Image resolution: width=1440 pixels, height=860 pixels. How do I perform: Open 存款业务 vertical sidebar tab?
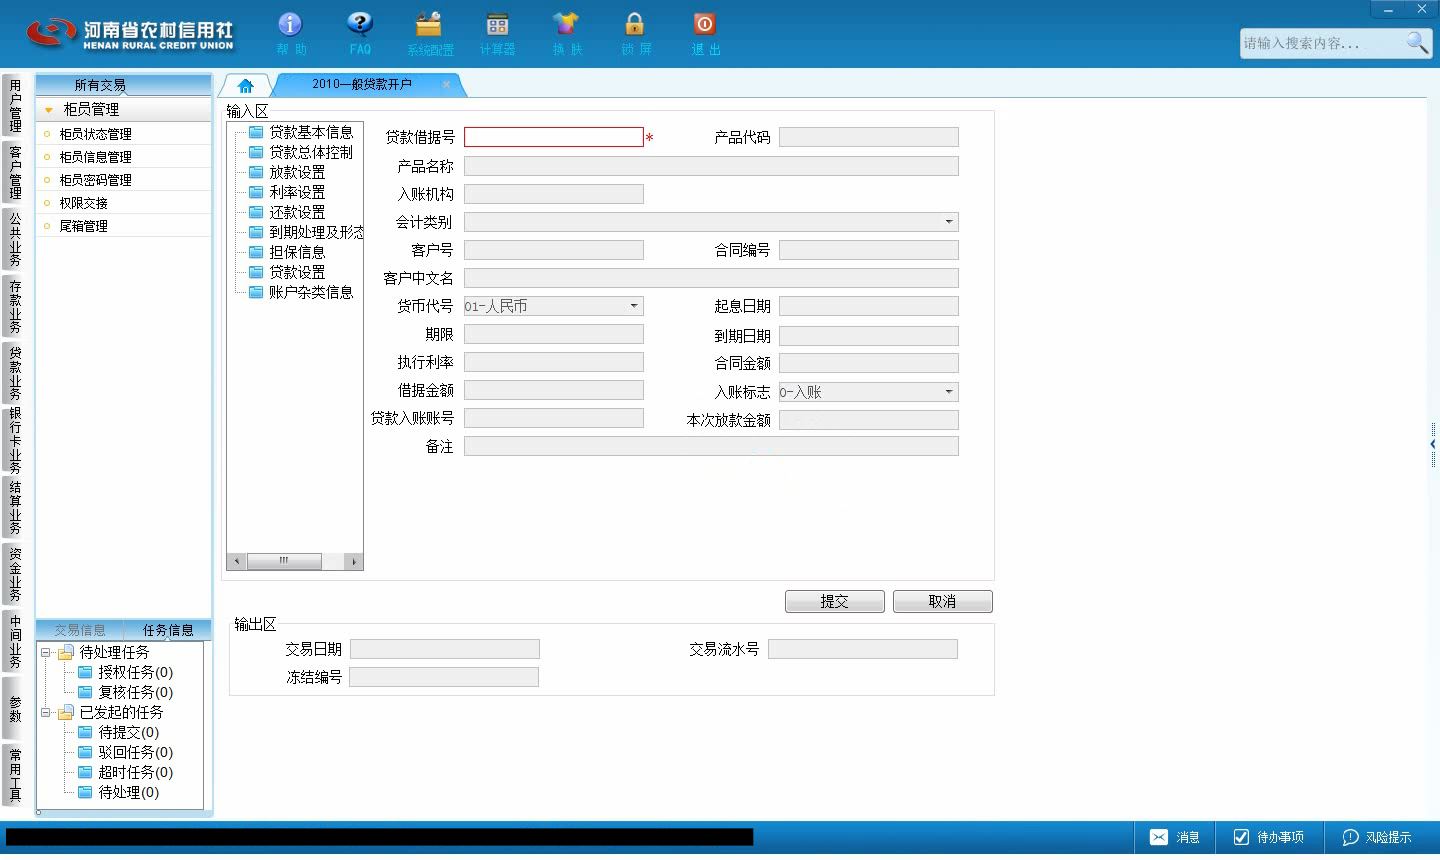coord(14,306)
